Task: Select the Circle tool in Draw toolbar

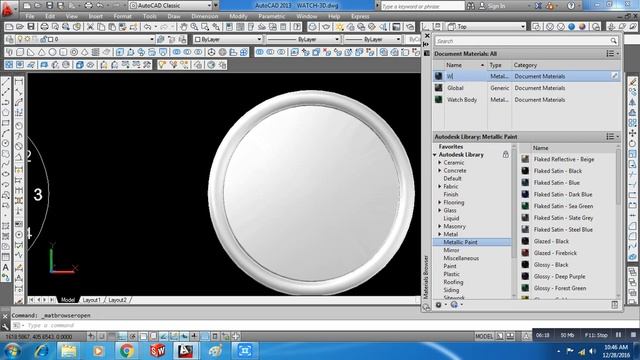Action: [6, 143]
